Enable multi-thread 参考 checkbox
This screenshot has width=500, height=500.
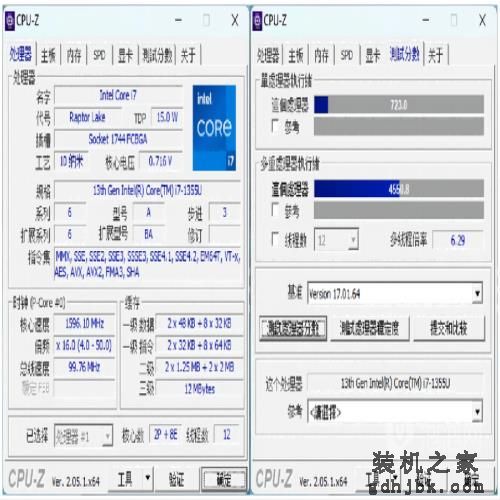pos(276,210)
